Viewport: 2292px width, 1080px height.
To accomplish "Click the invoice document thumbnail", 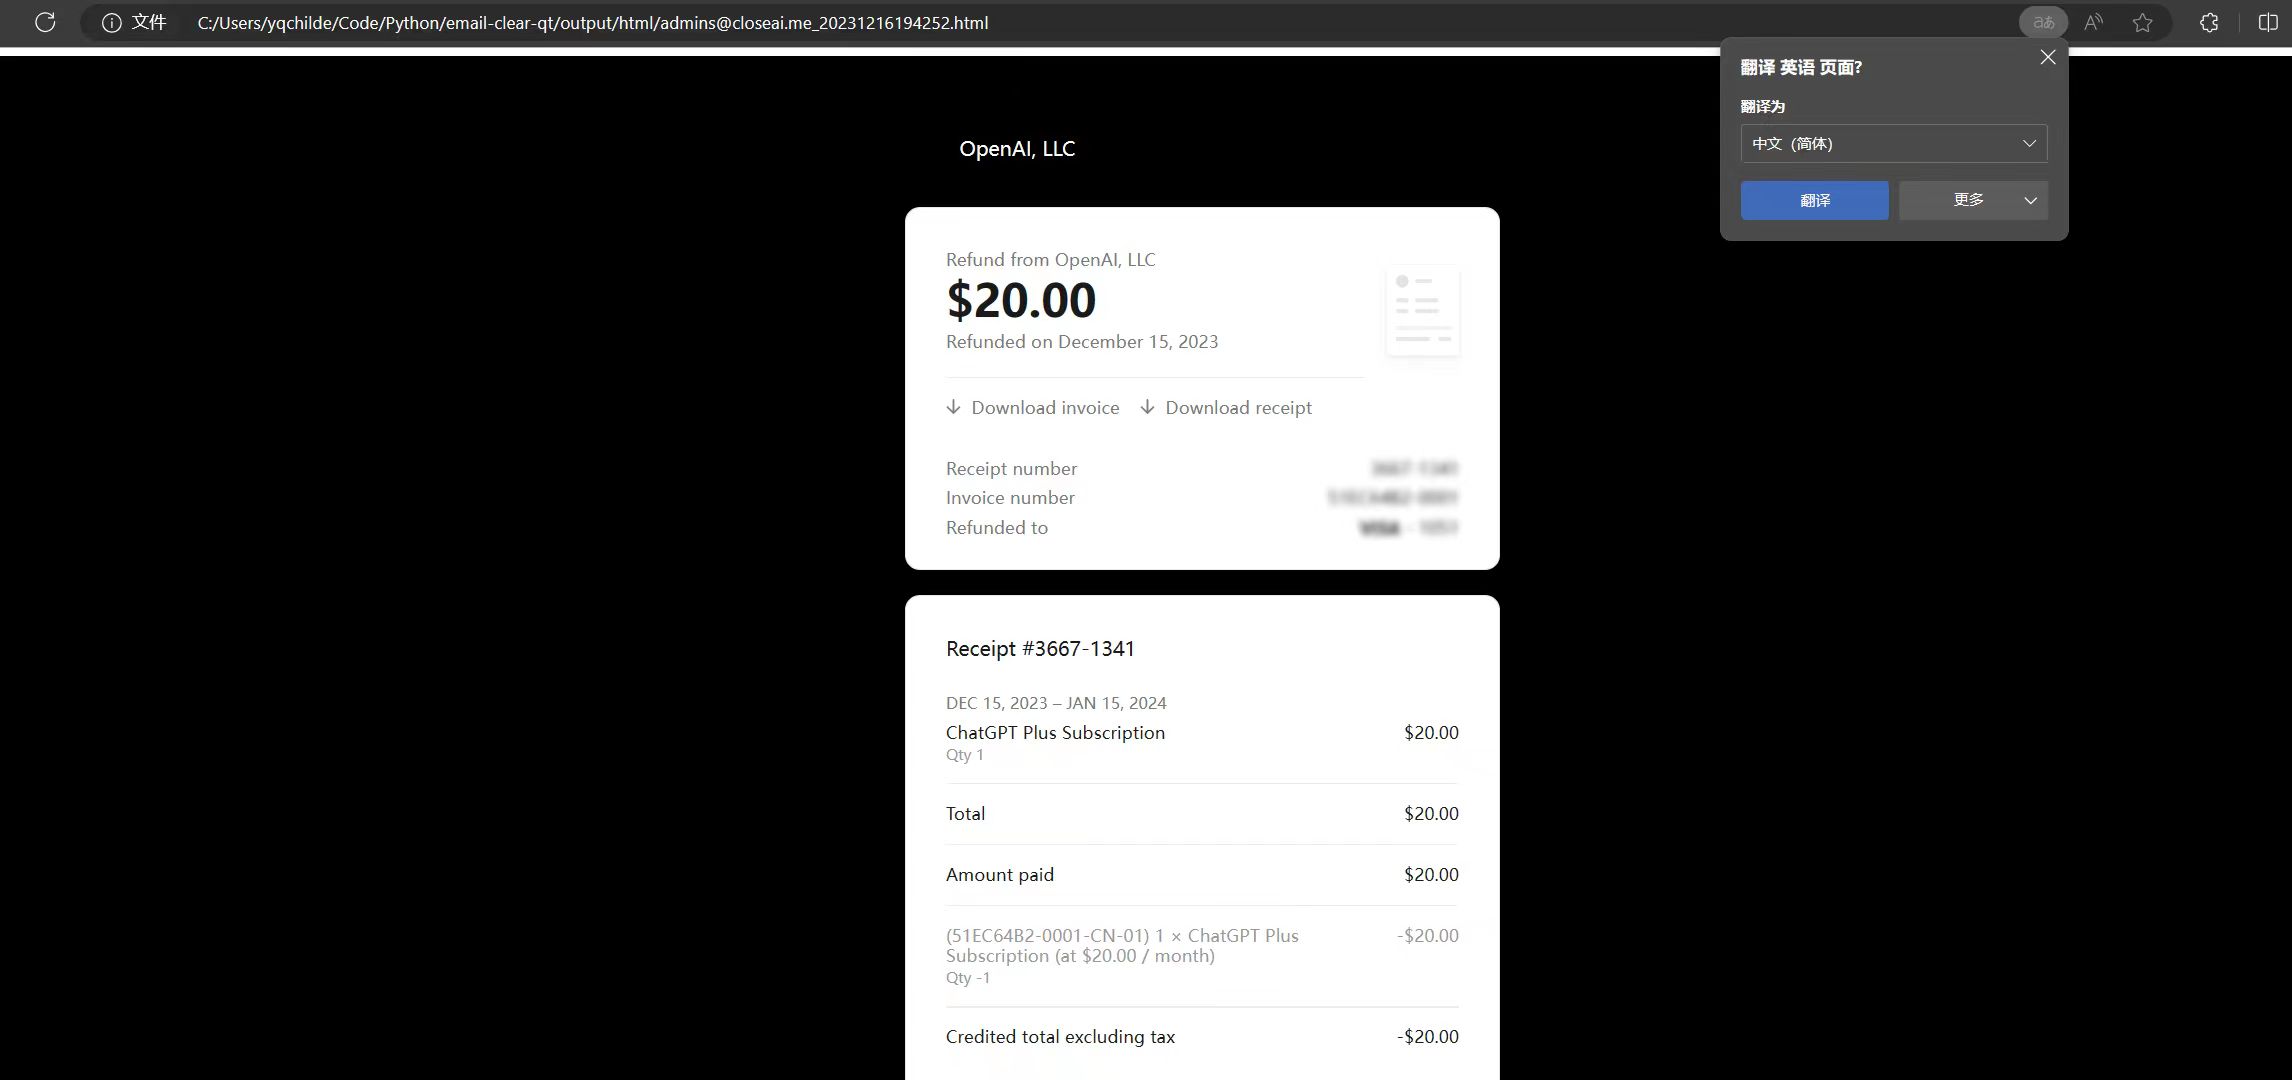I will tap(1422, 310).
